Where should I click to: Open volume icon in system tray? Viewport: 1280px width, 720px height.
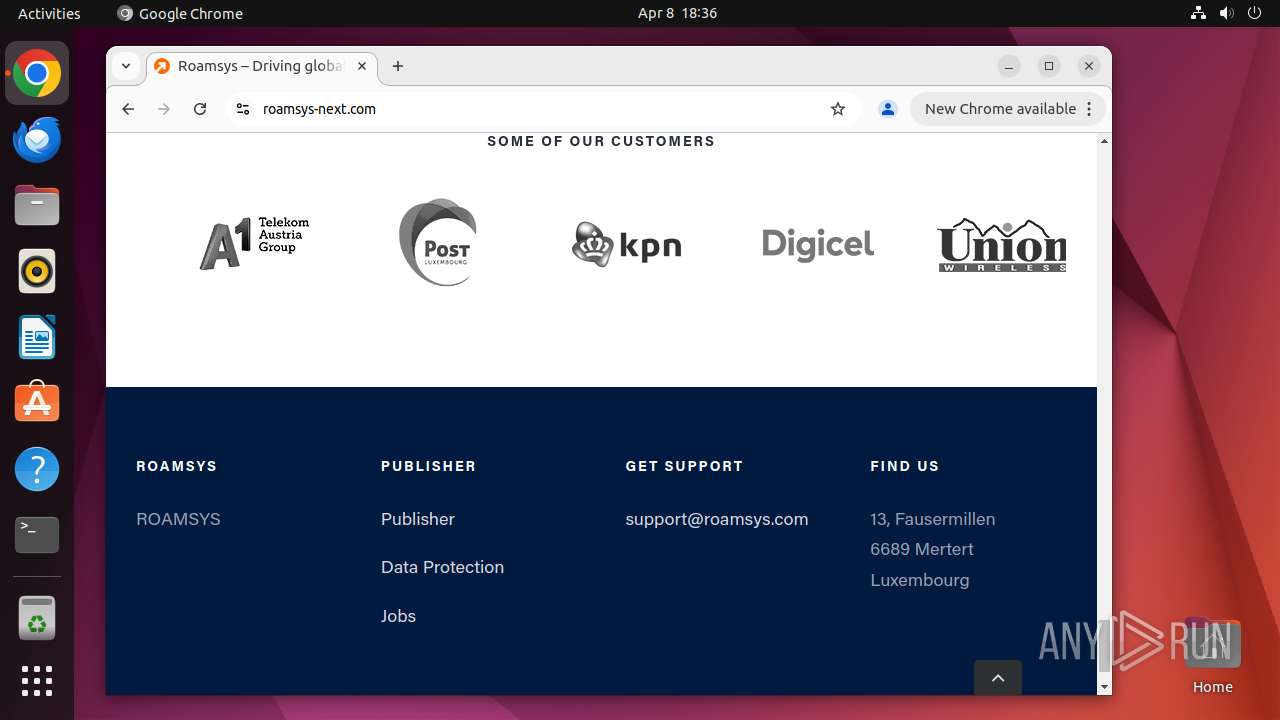(1226, 13)
